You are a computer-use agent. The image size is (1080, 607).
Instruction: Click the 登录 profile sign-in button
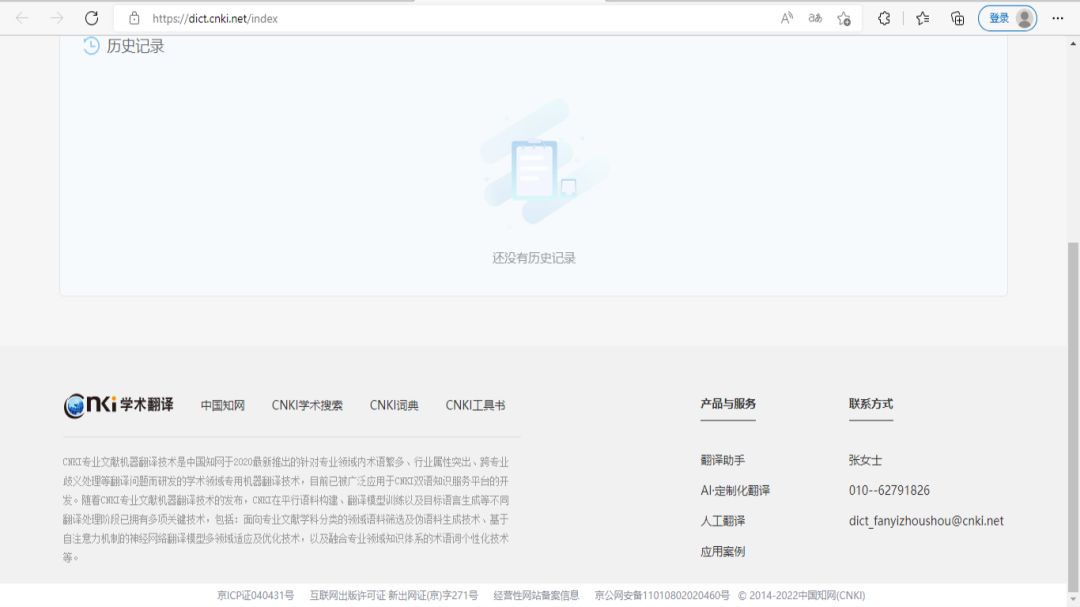coord(1007,18)
